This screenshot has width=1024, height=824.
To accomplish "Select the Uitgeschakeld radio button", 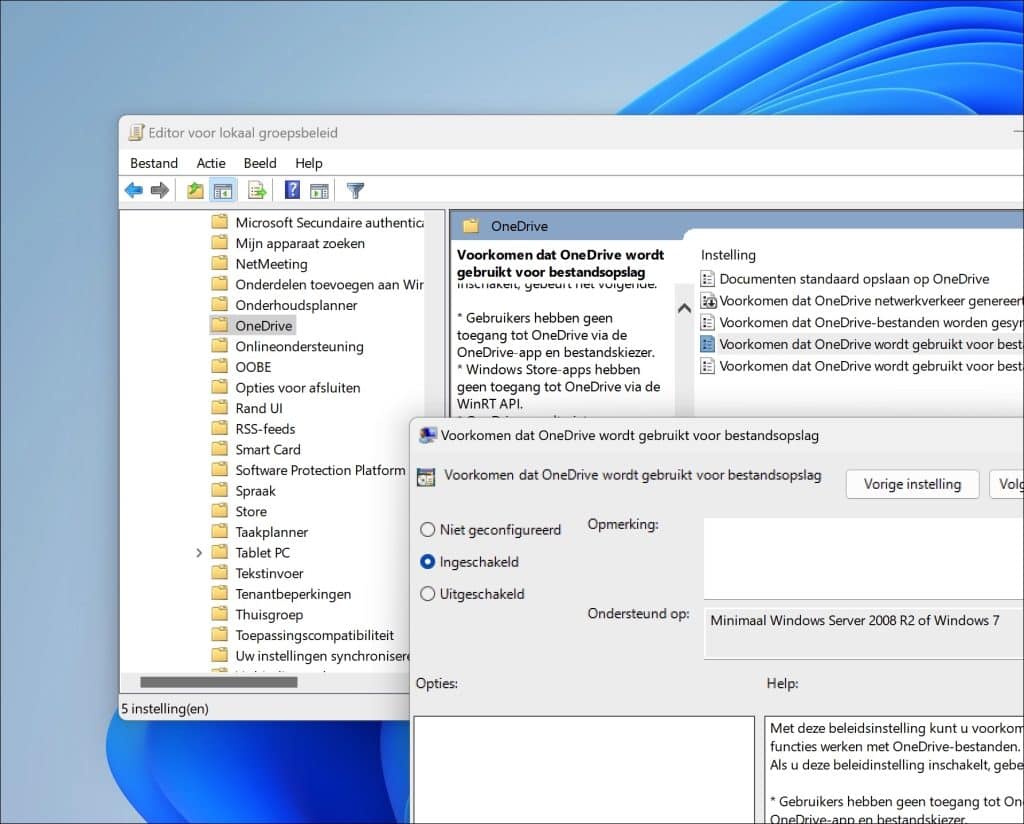I will (x=427, y=594).
